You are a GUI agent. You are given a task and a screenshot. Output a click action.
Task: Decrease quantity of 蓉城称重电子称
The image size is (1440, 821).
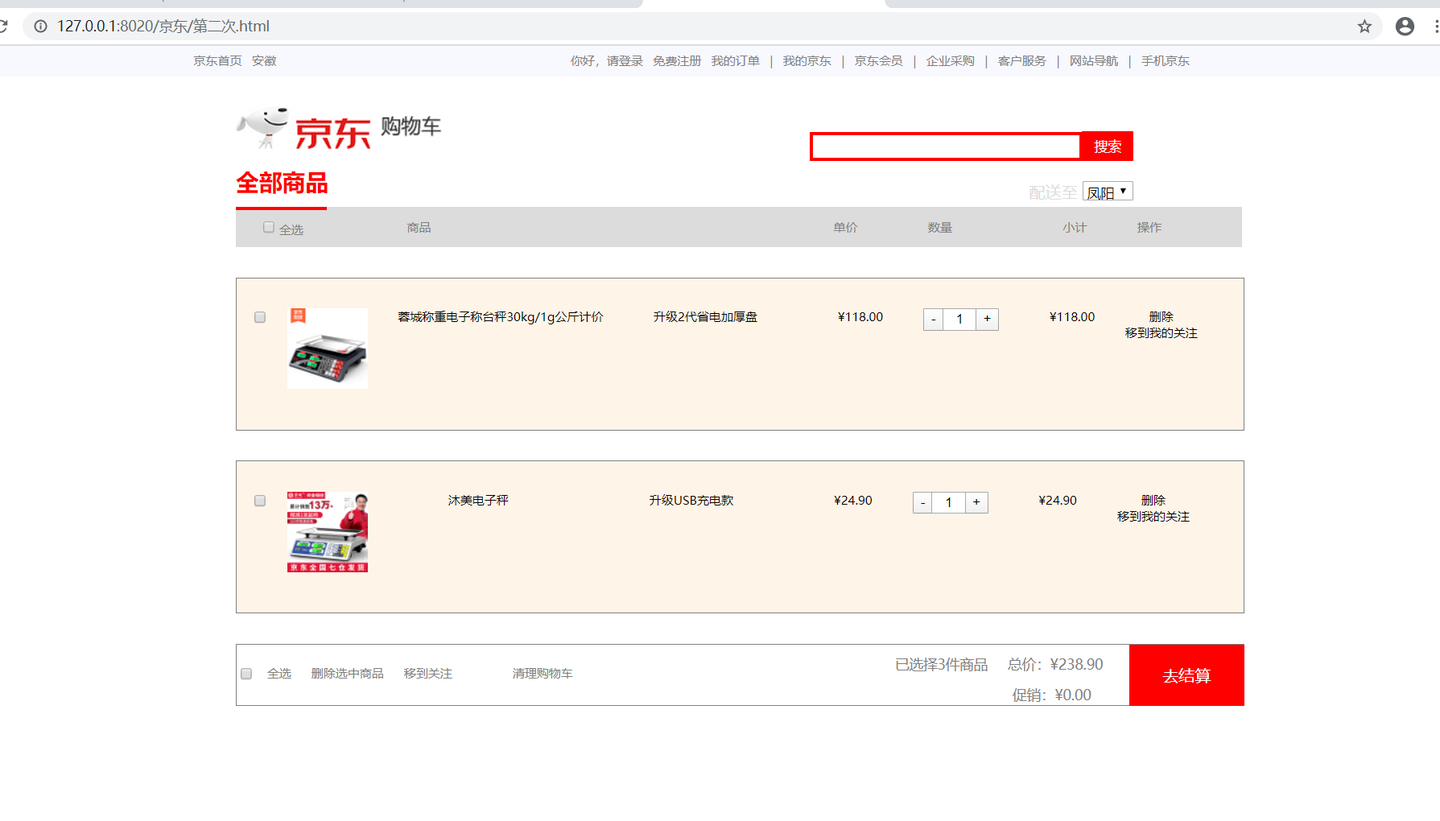coord(933,319)
